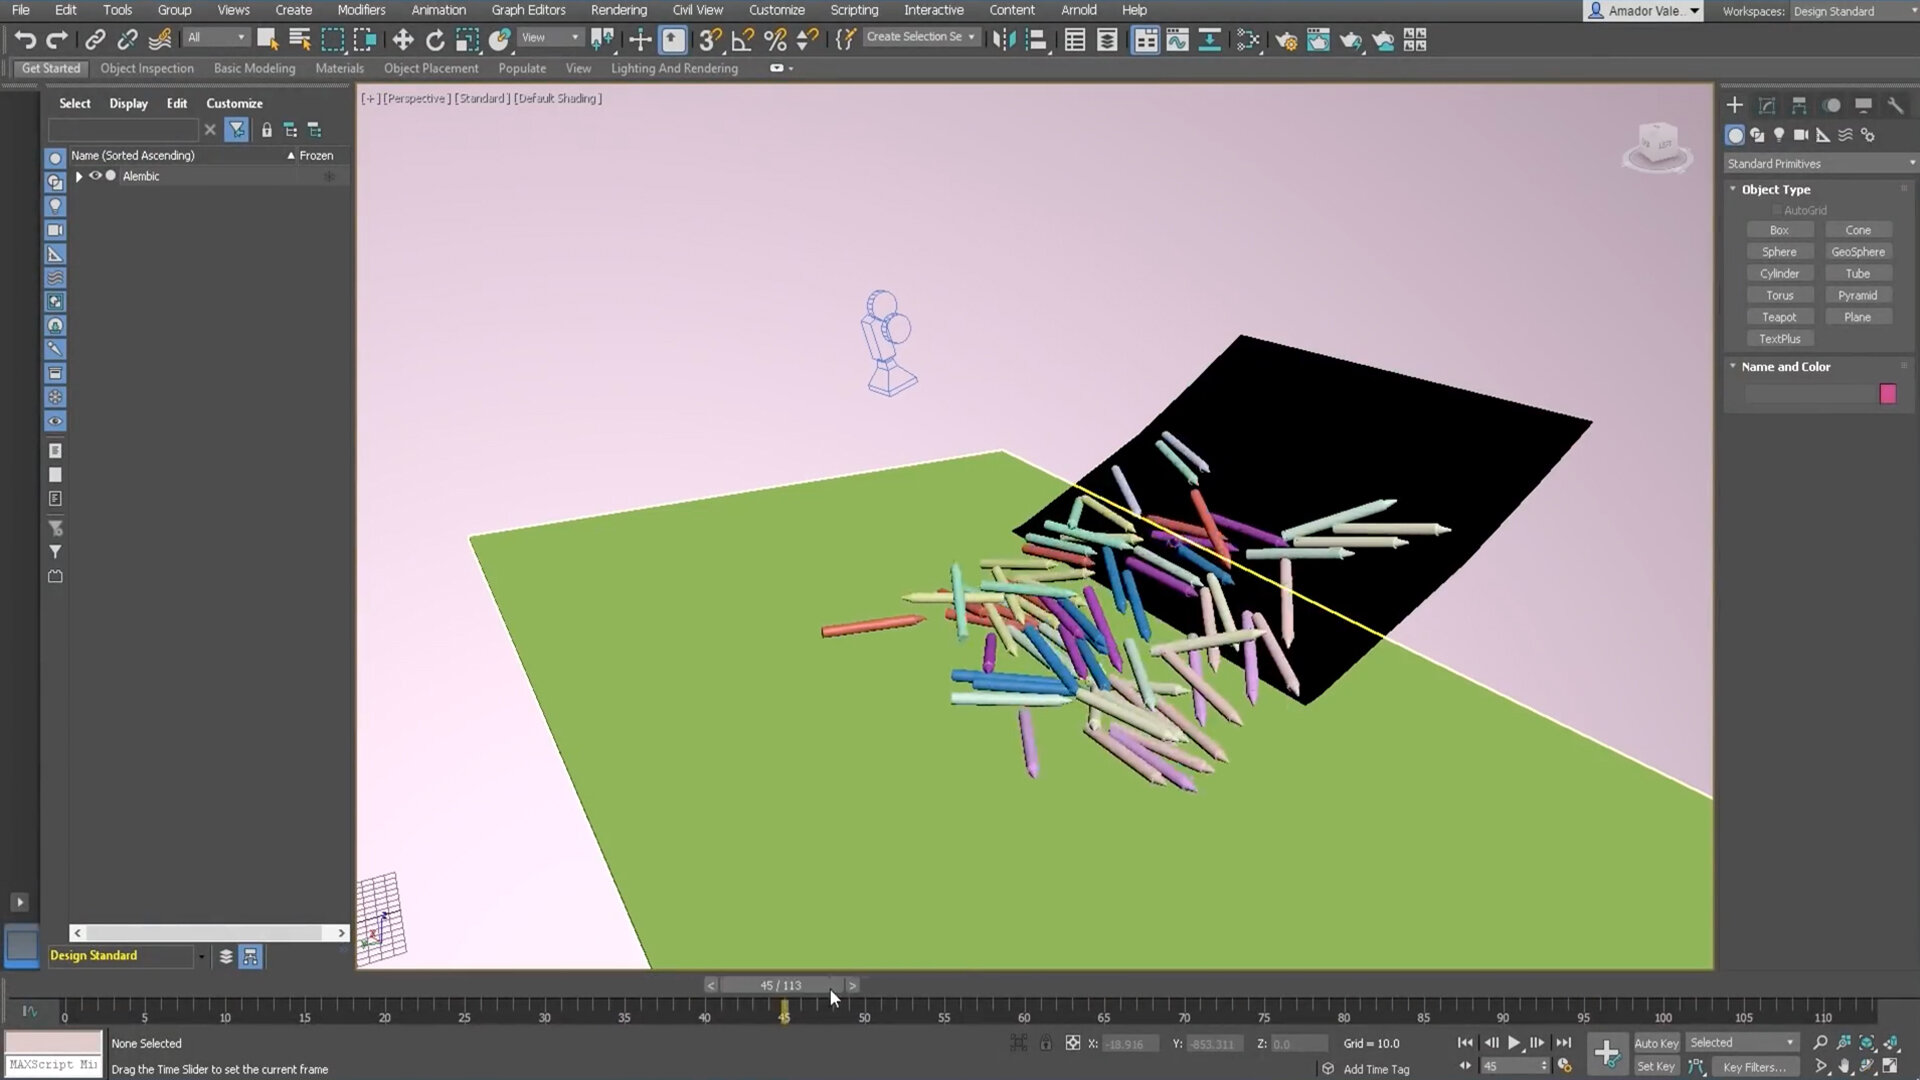Open Time Configuration icon
The height and width of the screenshot is (1080, 1920).
[1565, 1066]
